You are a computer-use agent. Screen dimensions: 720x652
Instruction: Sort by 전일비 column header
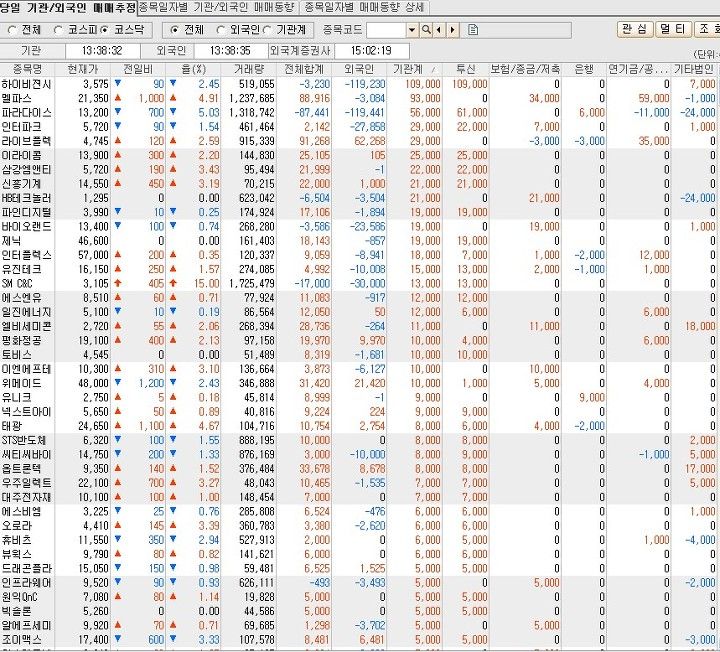point(138,69)
